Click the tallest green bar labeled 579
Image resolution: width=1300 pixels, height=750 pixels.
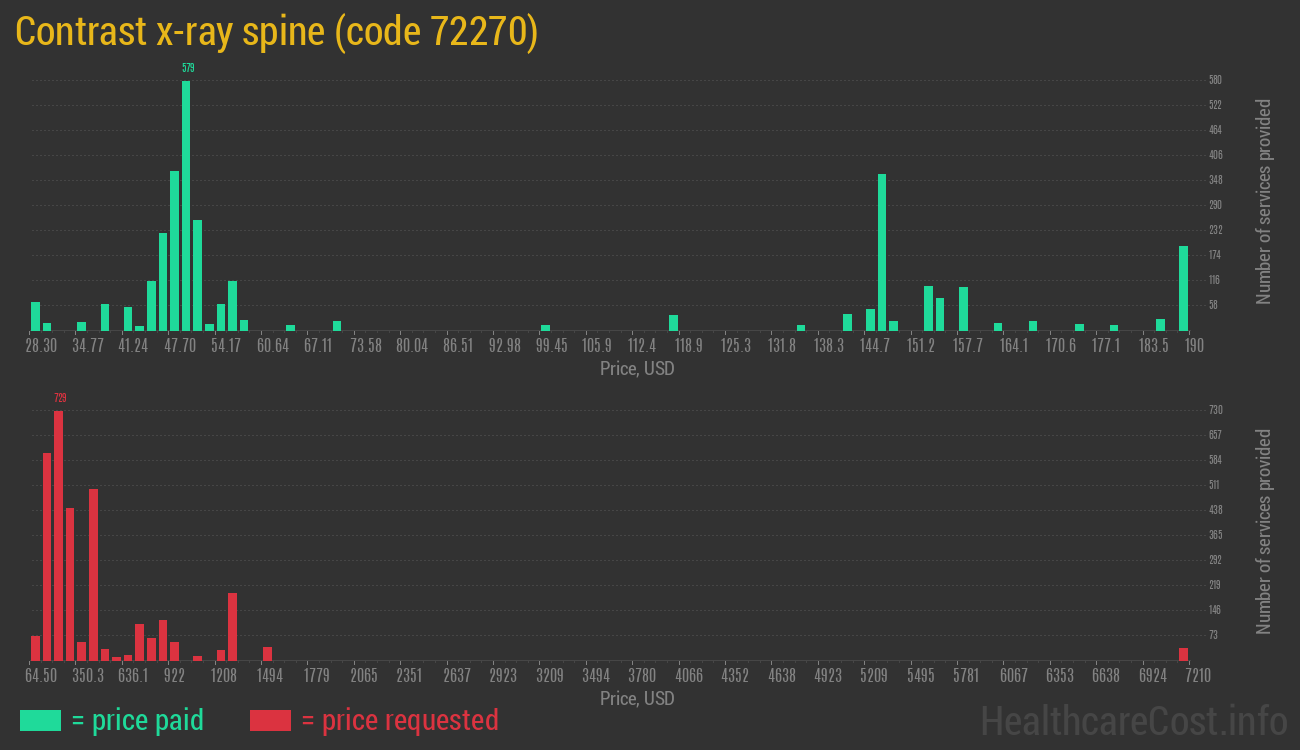click(186, 205)
